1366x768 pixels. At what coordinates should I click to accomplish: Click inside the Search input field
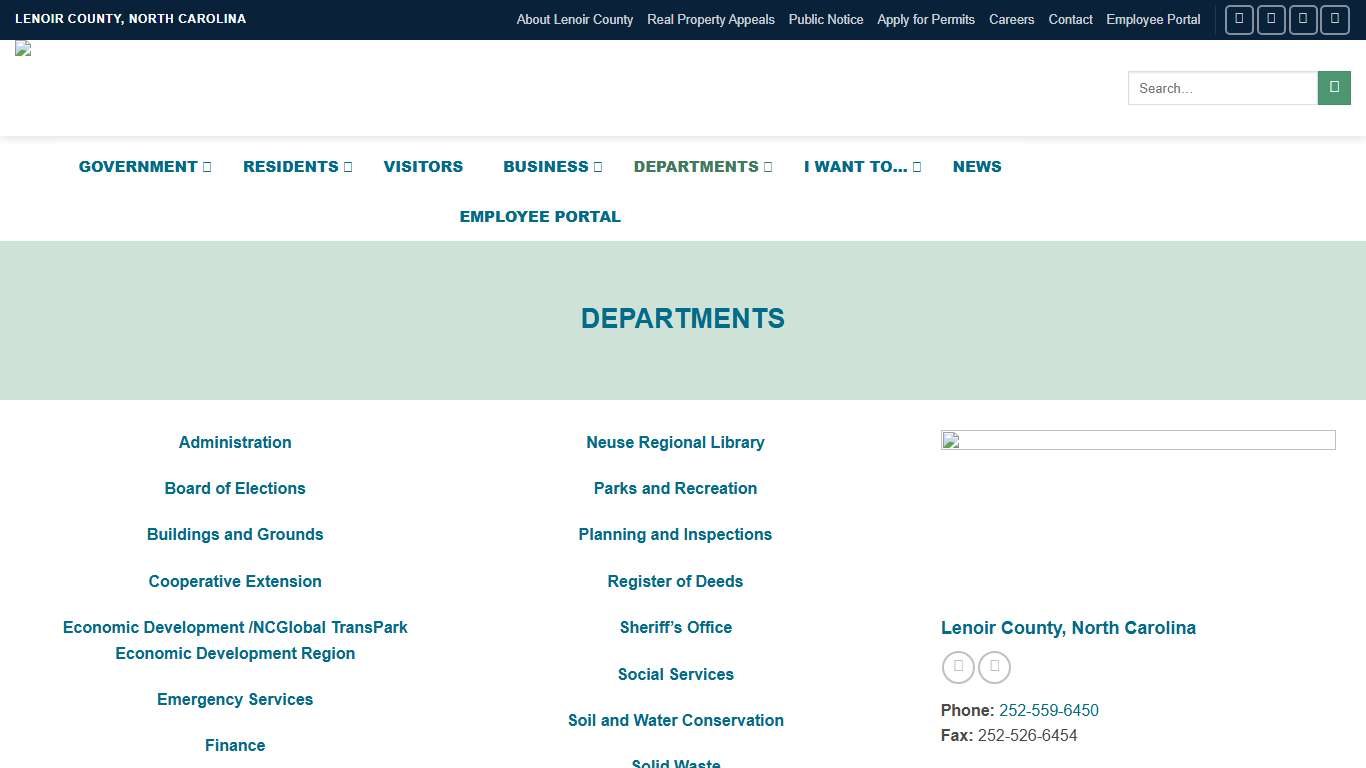click(x=1220, y=88)
